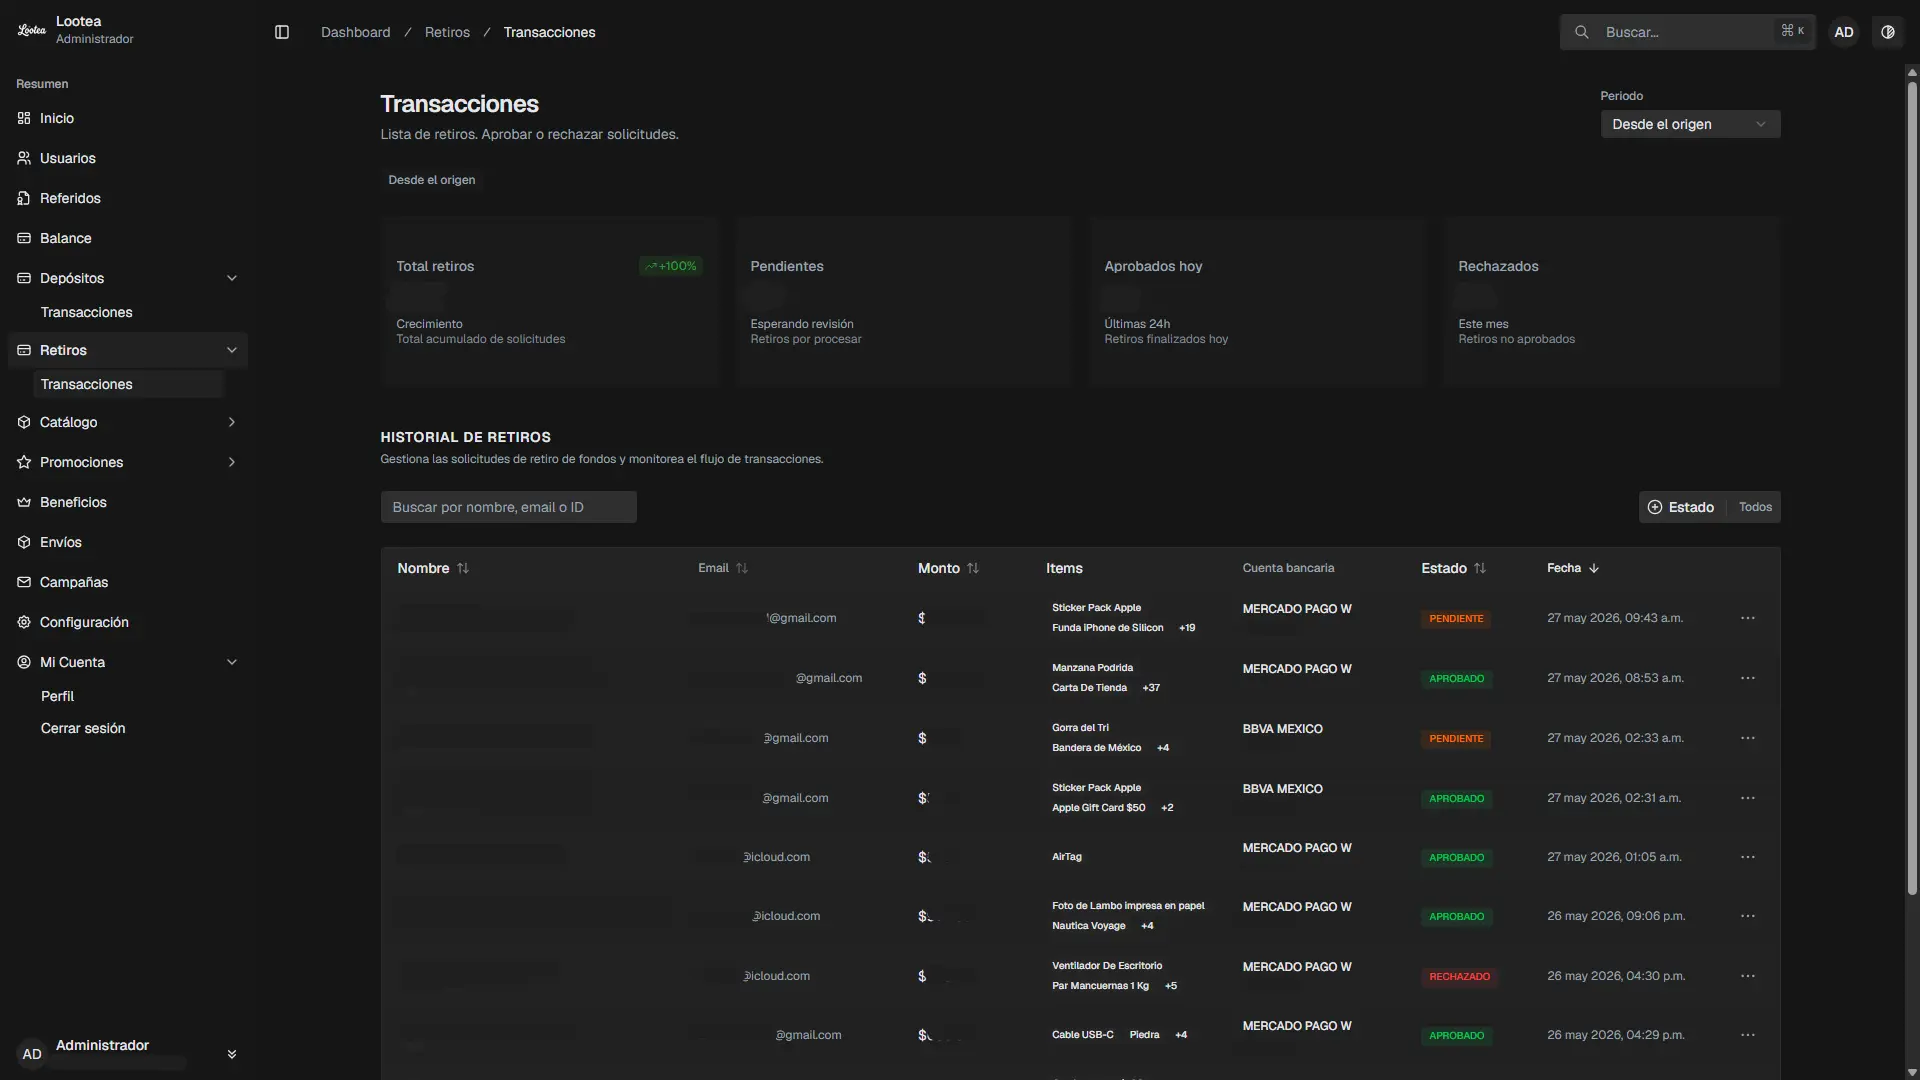The image size is (1920, 1080).
Task: Click the 'Desde el origen' filter chip
Action: (432, 180)
